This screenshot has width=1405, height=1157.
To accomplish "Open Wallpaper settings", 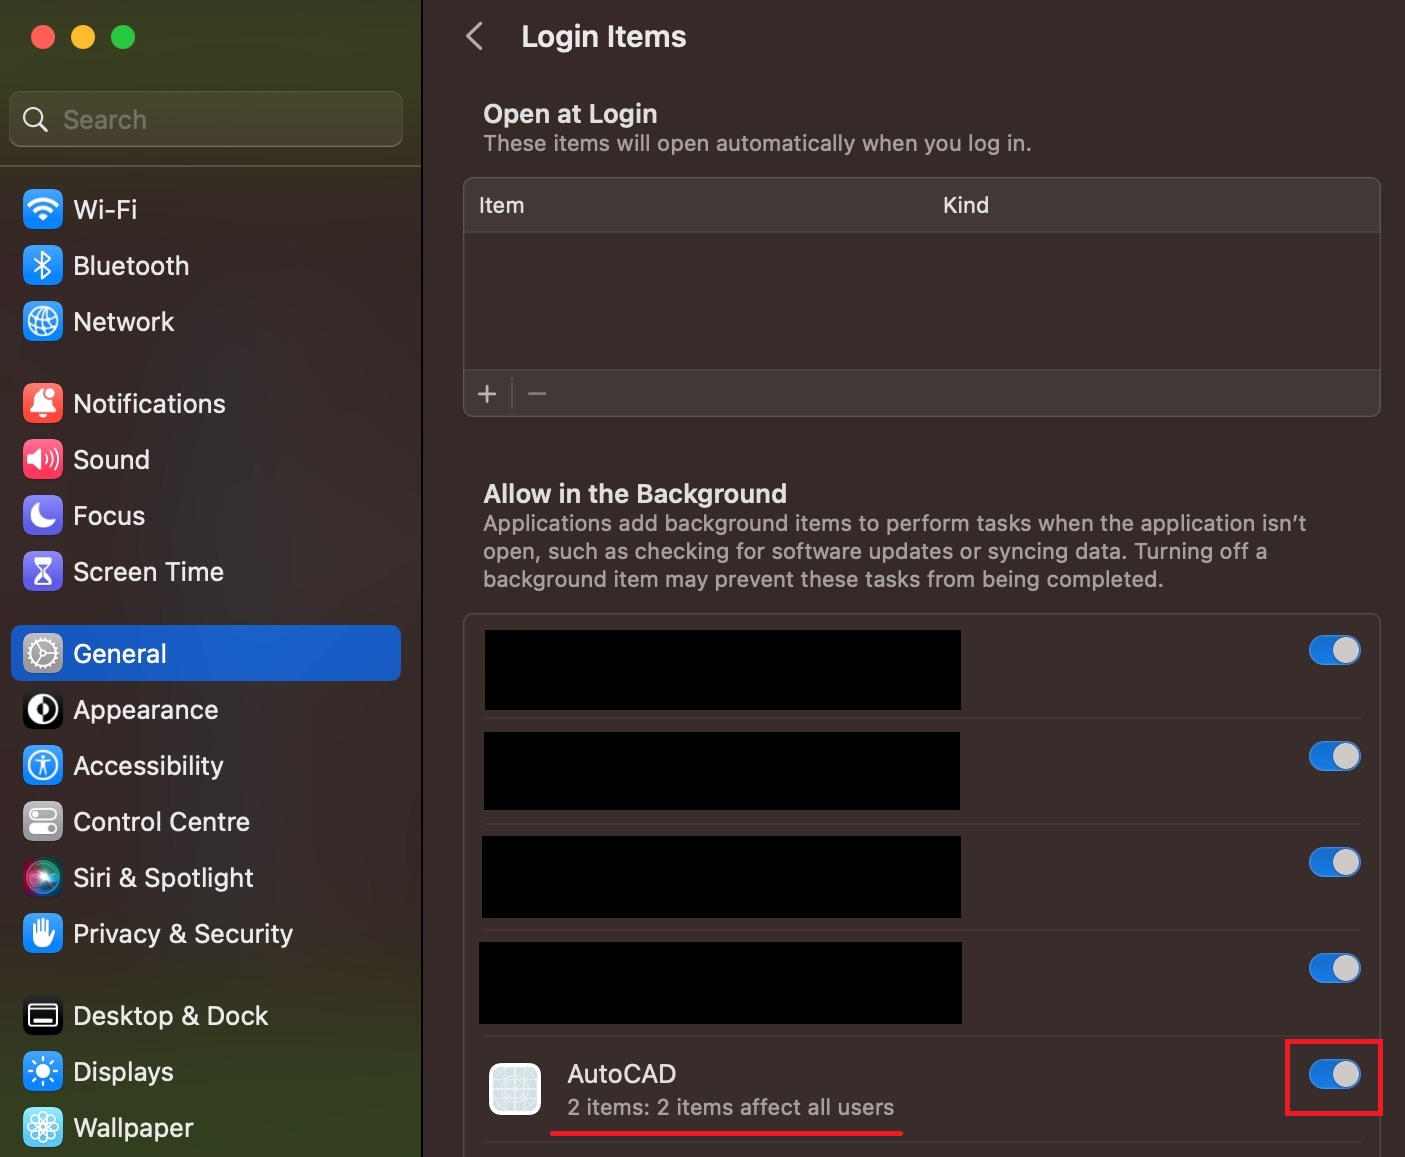I will pos(133,1127).
